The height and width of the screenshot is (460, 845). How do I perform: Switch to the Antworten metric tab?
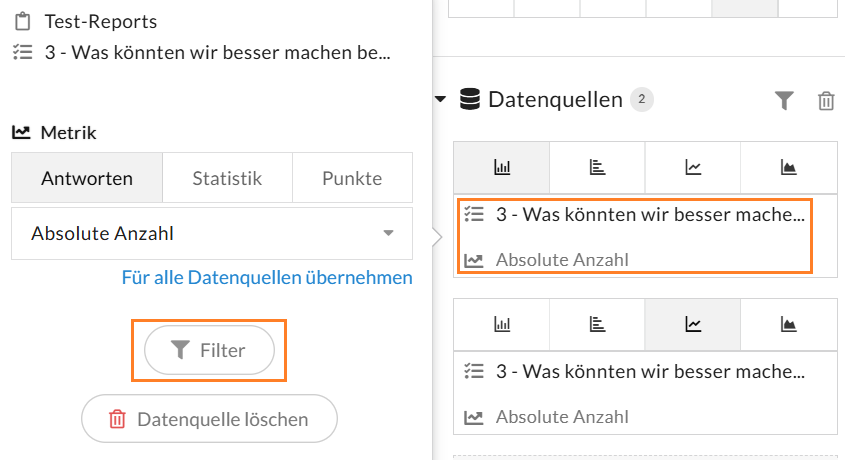(87, 178)
